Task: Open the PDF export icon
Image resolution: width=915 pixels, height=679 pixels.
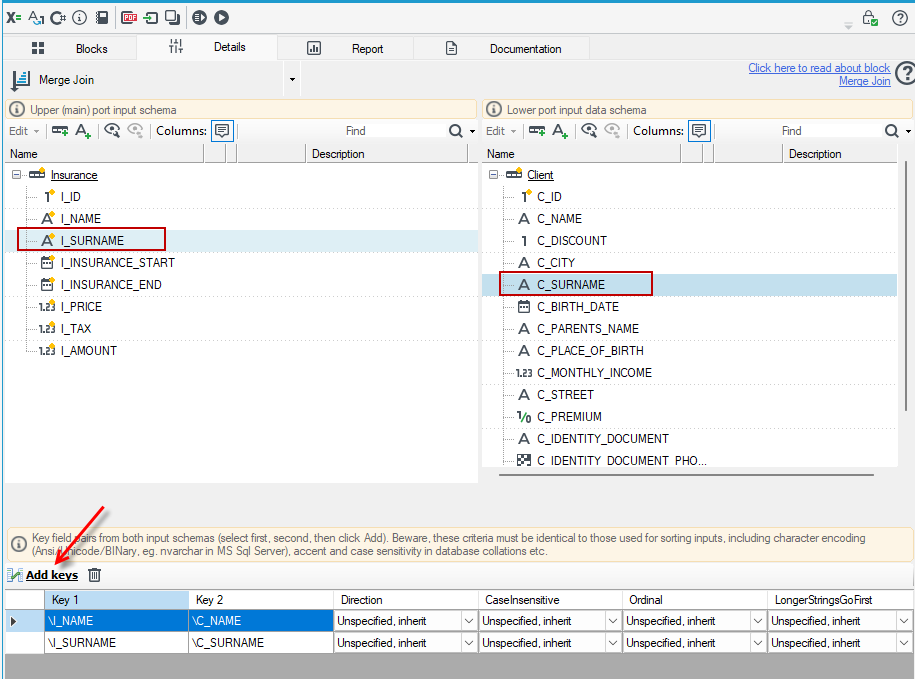Action: tap(129, 18)
